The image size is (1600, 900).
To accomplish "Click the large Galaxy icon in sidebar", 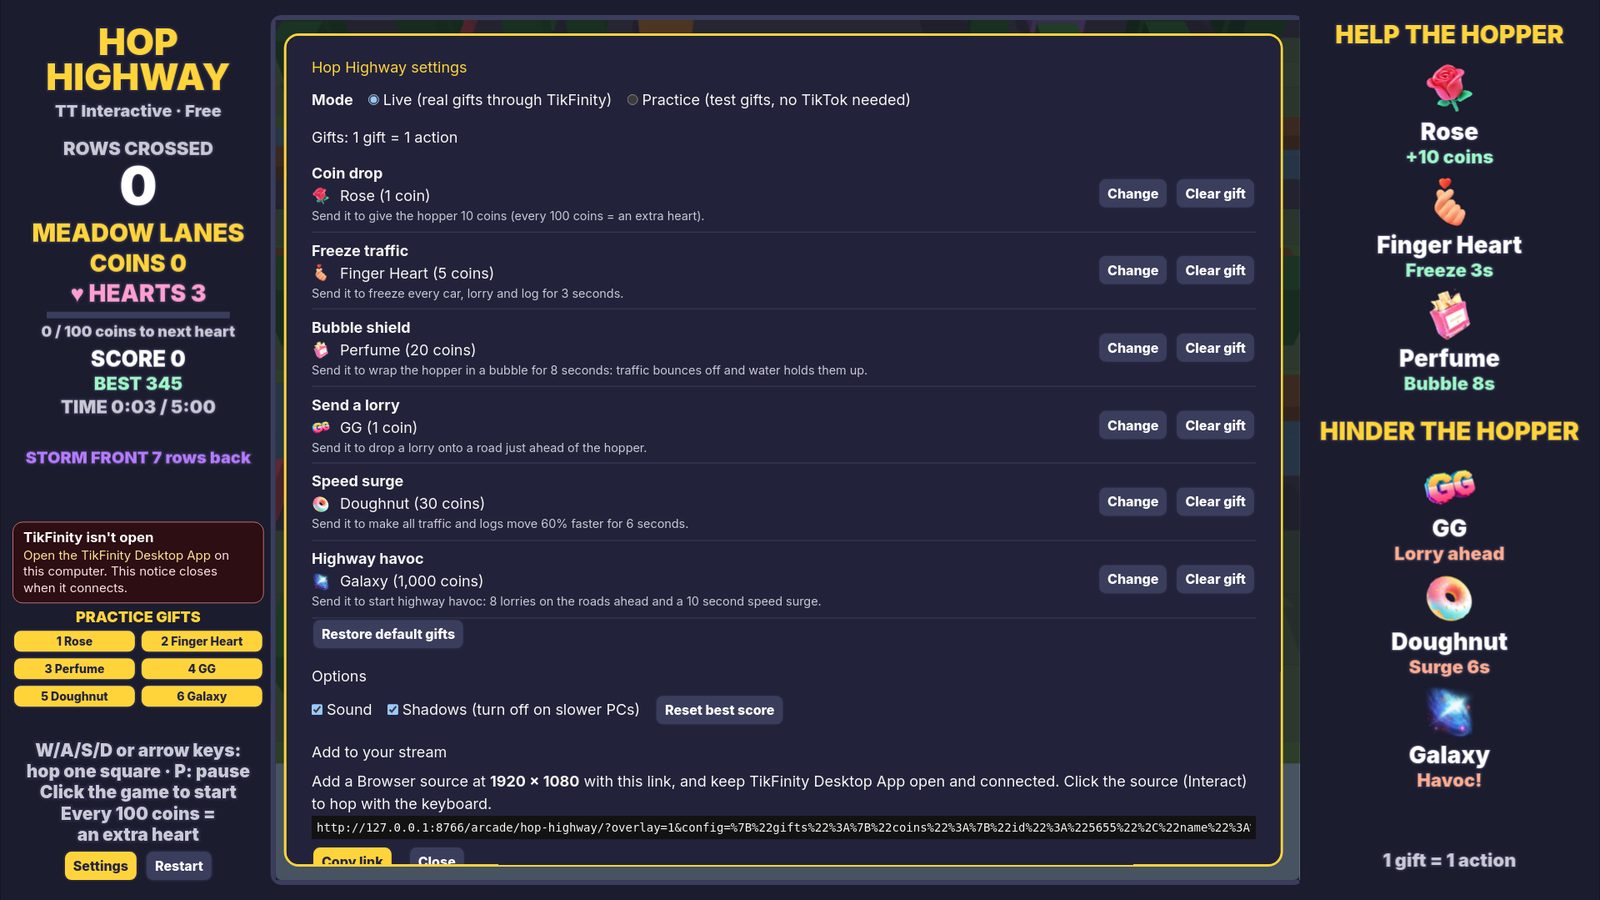I will pyautogui.click(x=1449, y=712).
